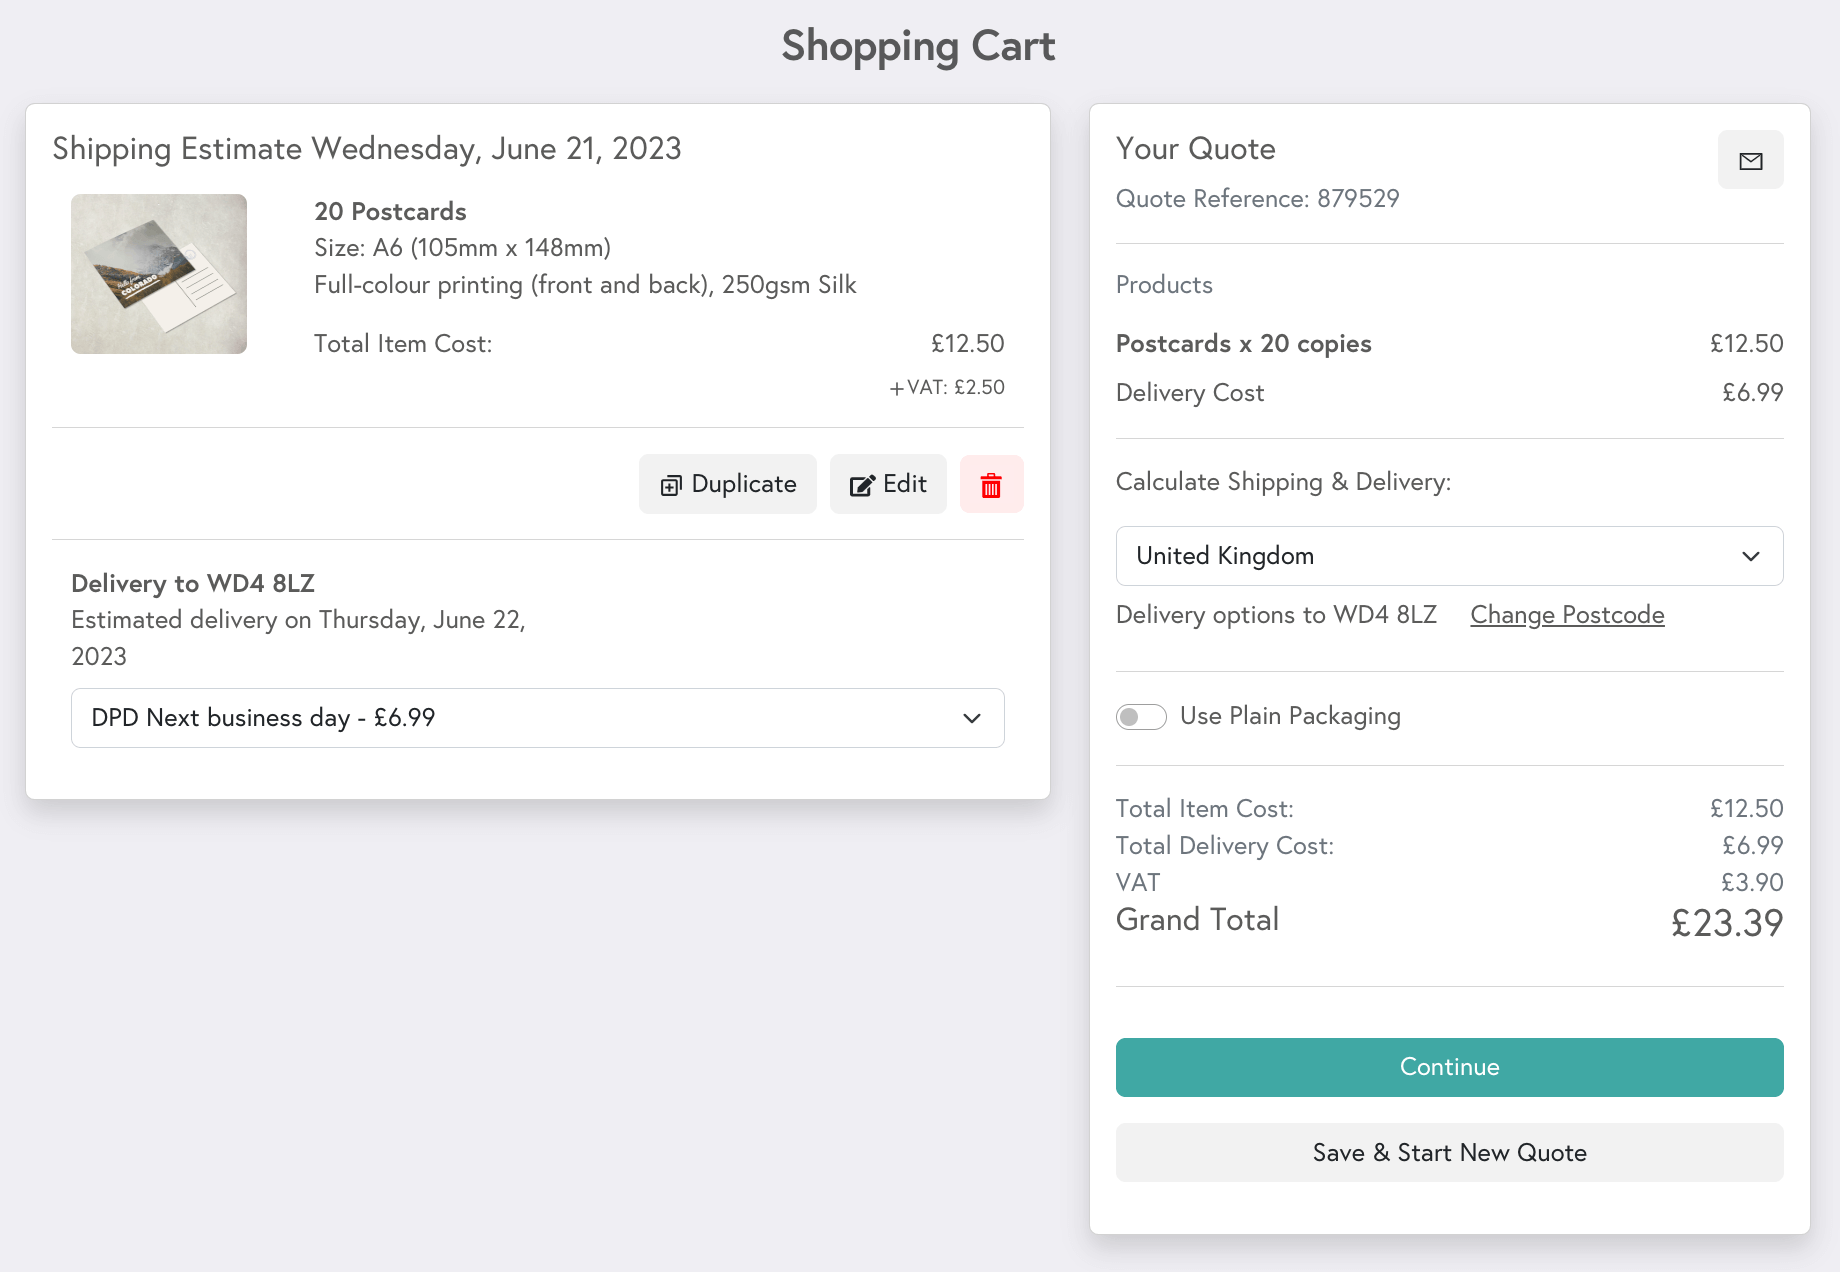Select the edit pencil icon
This screenshot has width=1840, height=1272.
[x=864, y=484]
